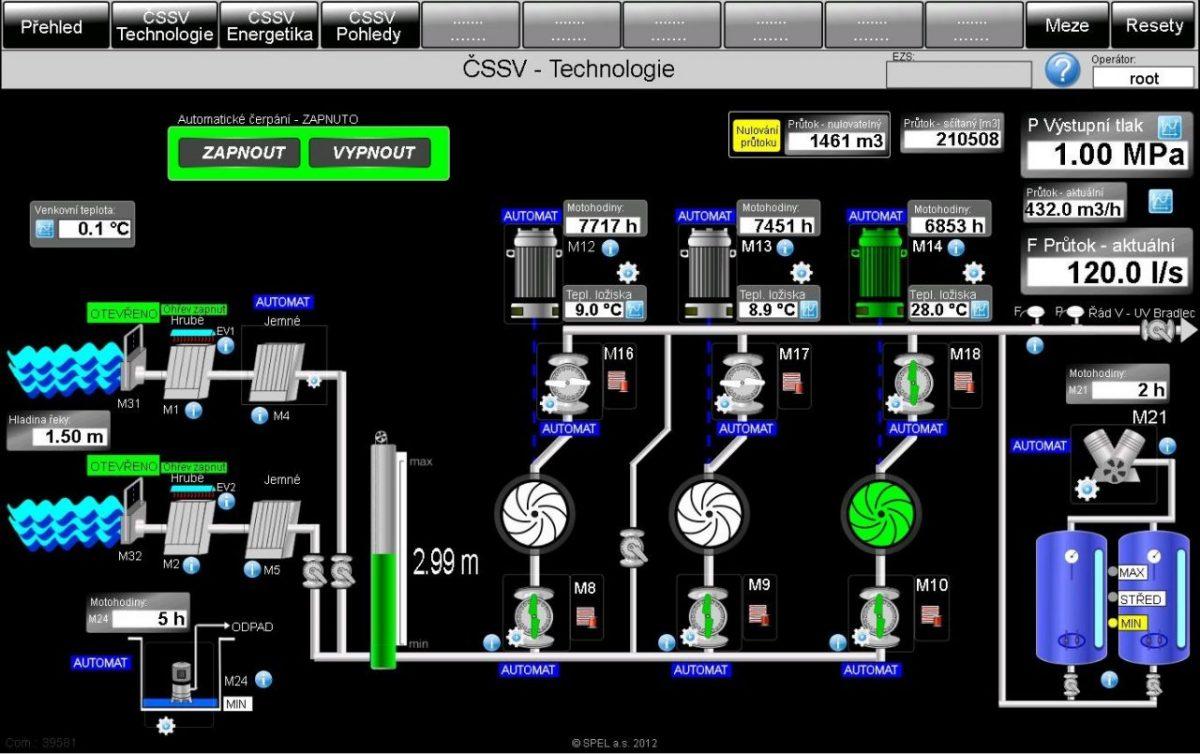Toggle AUTOMAT mode on pump M9
This screenshot has height=754, width=1200.
pyautogui.click(x=703, y=670)
